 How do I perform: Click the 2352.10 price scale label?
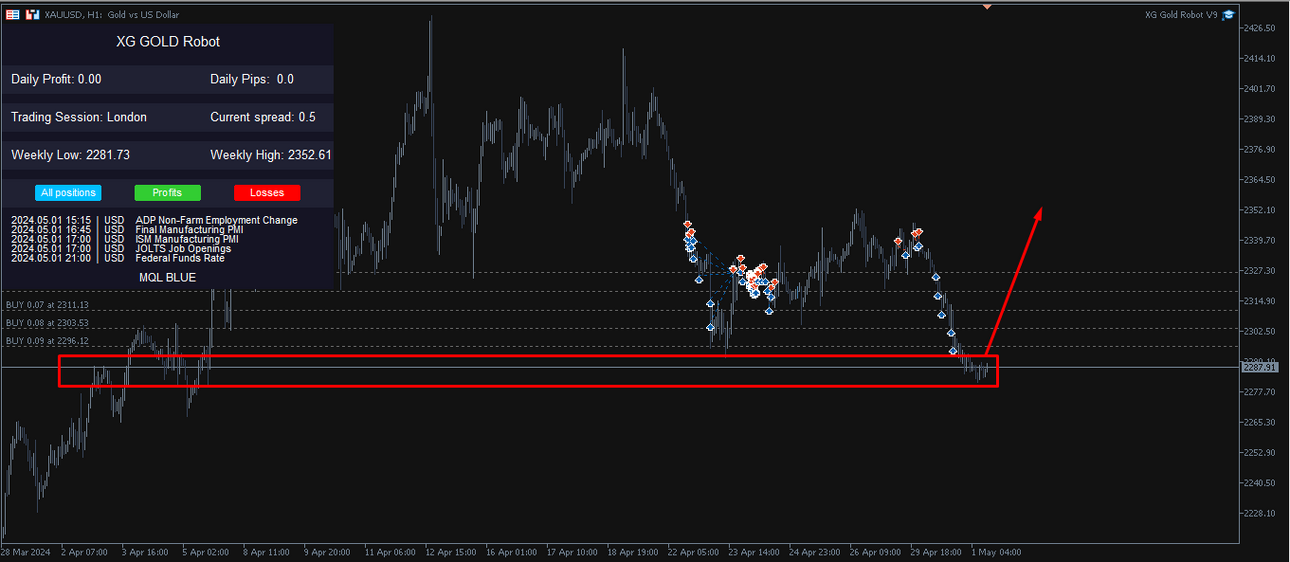[1259, 210]
